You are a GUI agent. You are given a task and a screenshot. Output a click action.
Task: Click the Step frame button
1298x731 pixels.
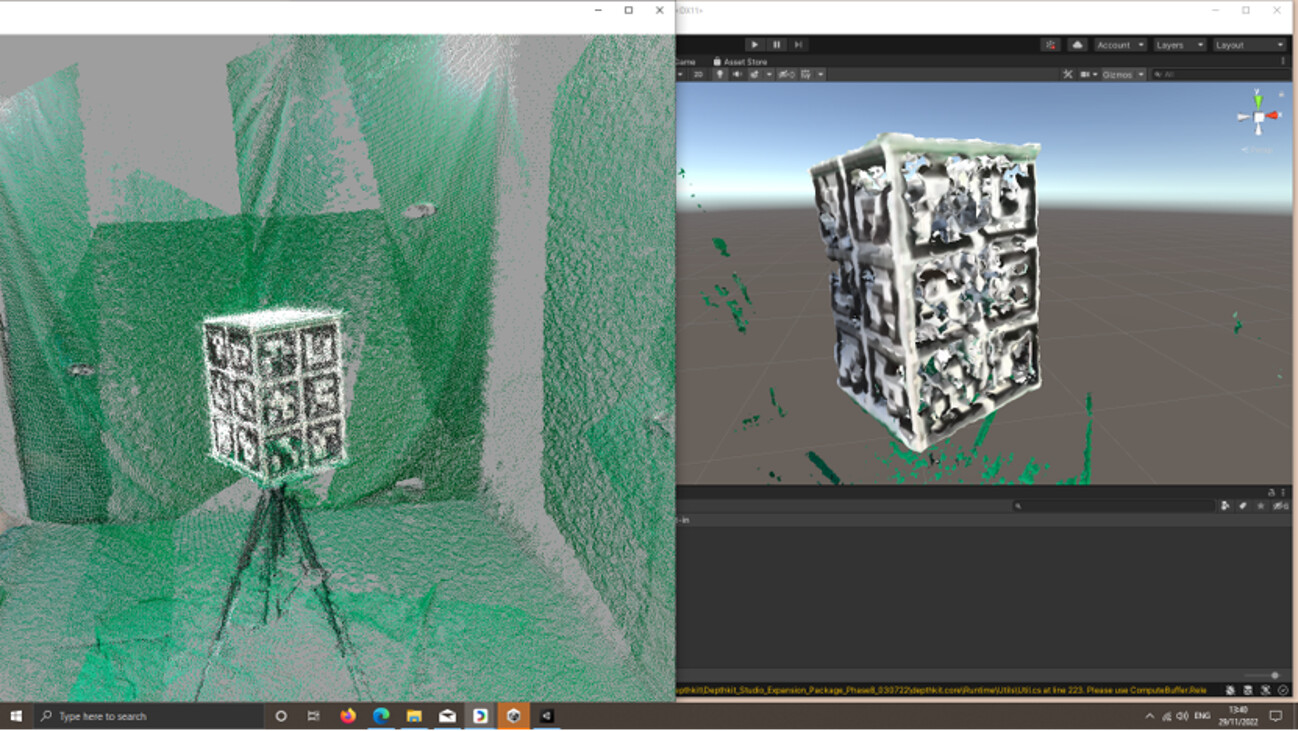click(x=798, y=45)
